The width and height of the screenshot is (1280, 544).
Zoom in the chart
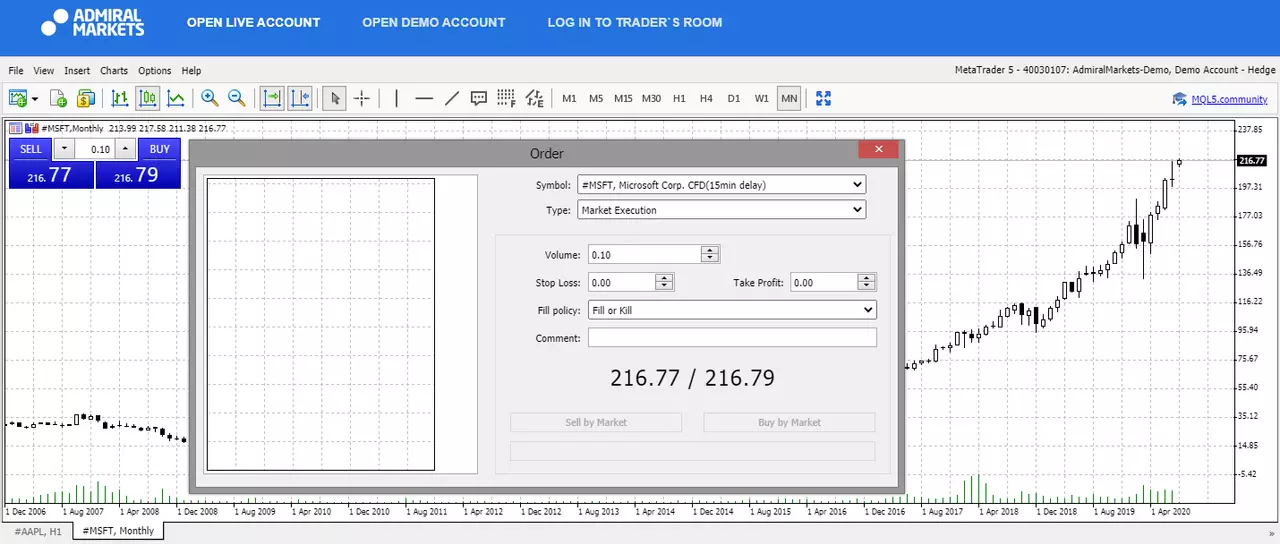click(x=209, y=98)
